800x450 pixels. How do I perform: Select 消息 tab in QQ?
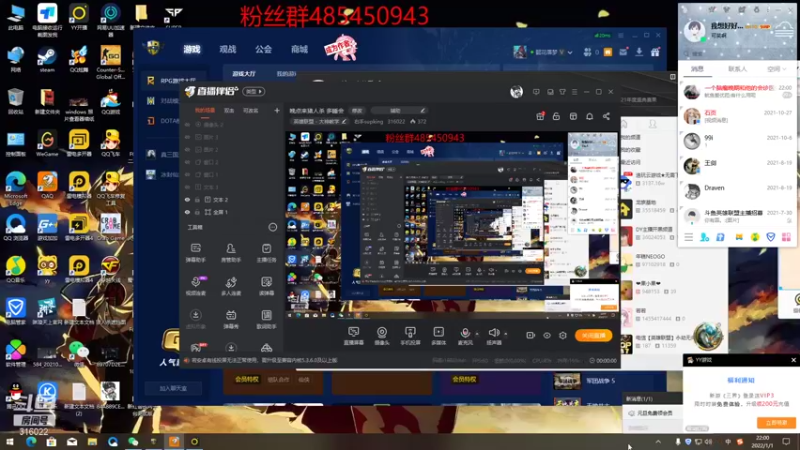coord(697,69)
